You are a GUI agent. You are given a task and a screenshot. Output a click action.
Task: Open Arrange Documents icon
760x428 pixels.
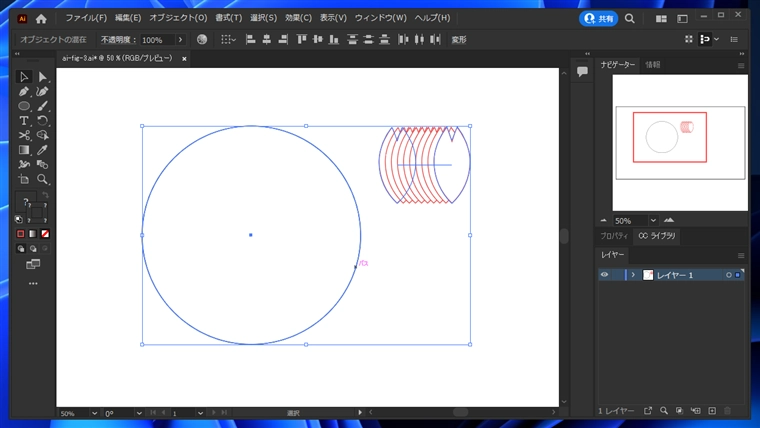[x=661, y=18]
